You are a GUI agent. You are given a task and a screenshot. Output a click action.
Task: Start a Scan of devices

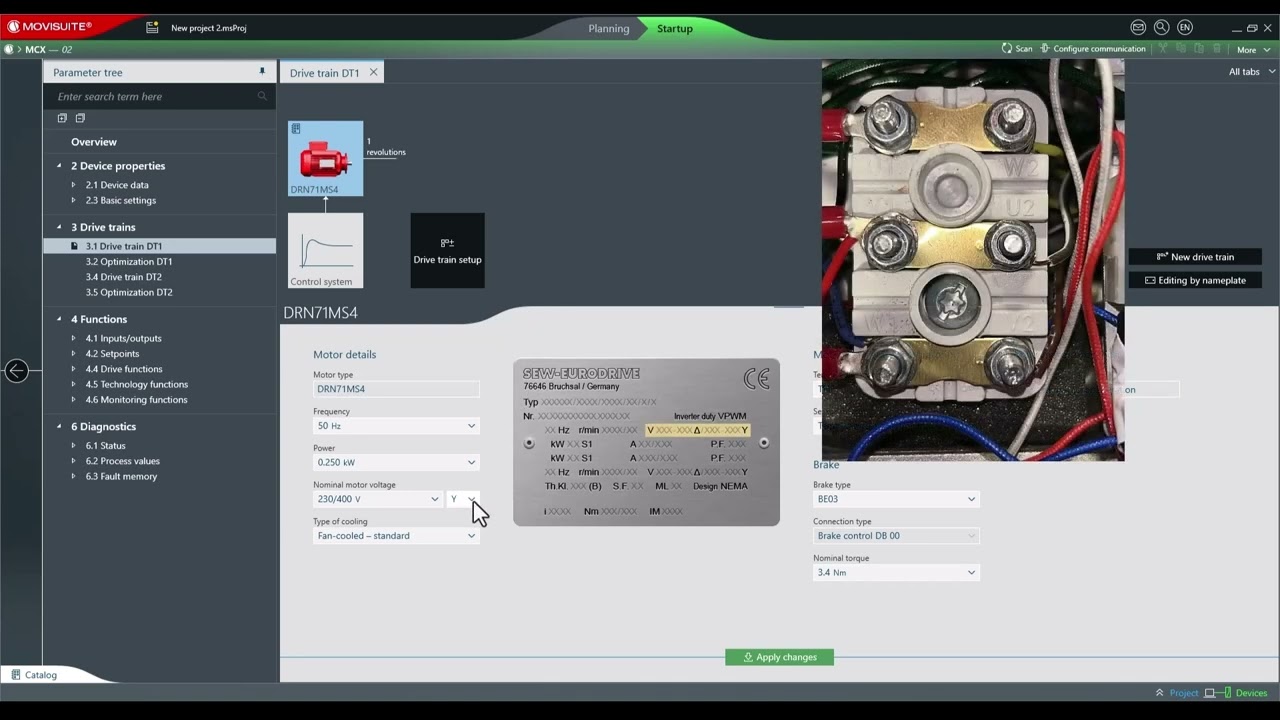(x=1017, y=49)
